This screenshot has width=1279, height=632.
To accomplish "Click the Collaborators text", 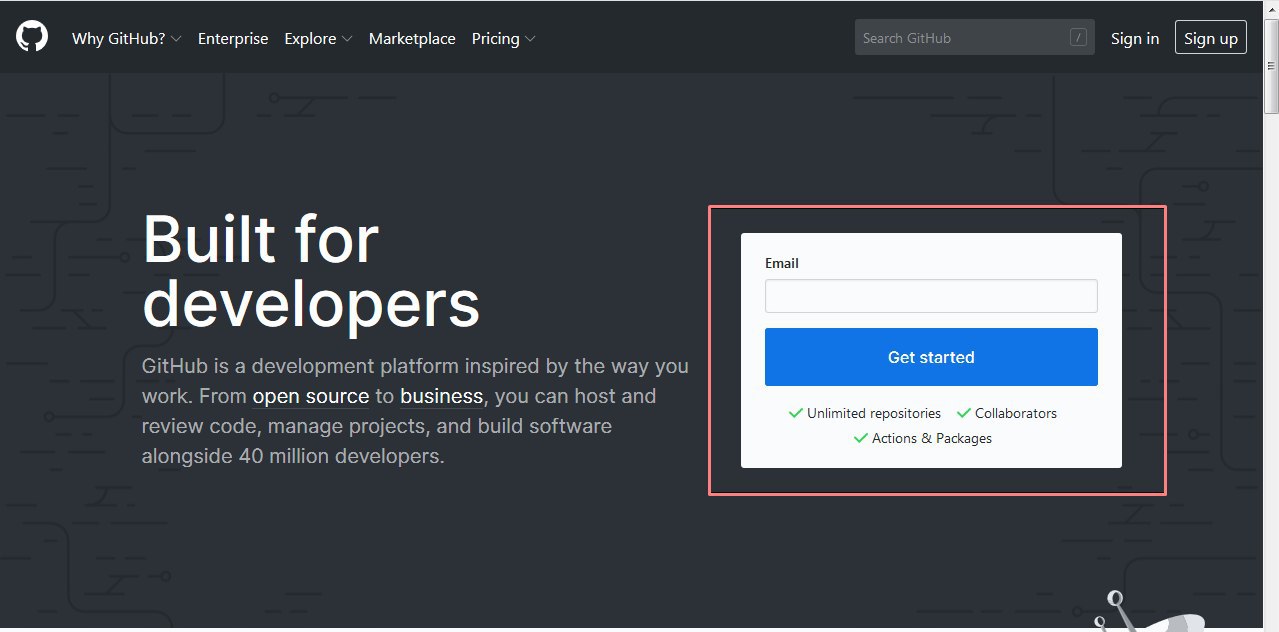I will pos(1016,413).
